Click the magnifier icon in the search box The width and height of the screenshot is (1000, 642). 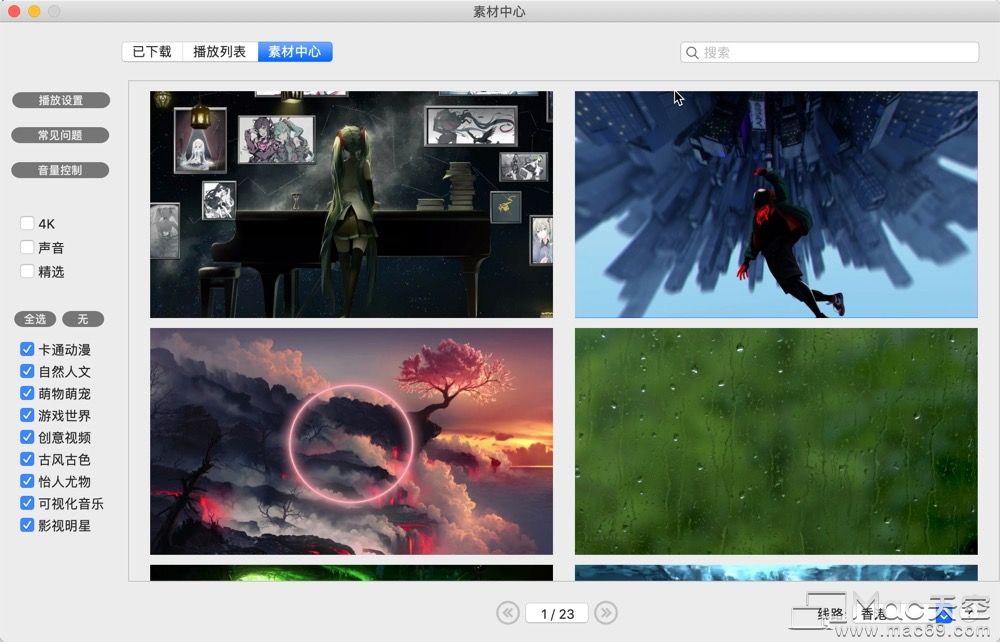coord(692,53)
